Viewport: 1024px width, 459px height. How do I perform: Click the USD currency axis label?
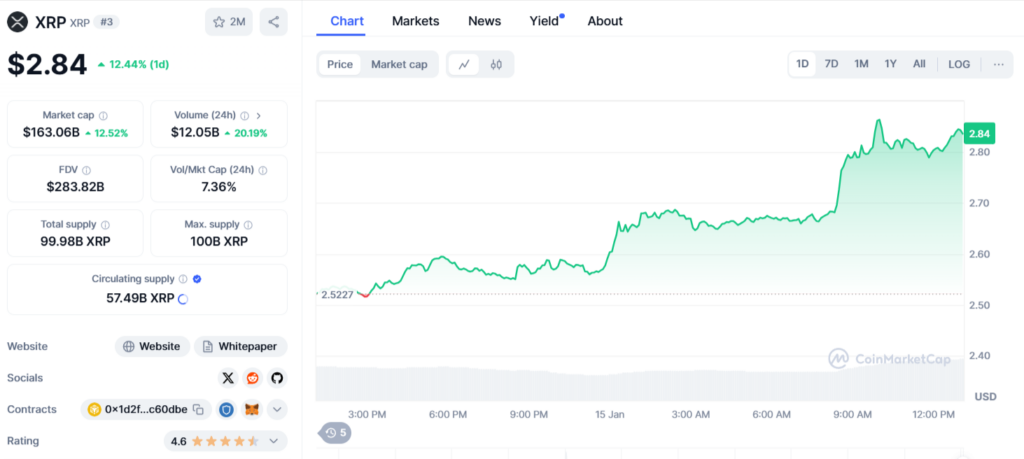[985, 396]
